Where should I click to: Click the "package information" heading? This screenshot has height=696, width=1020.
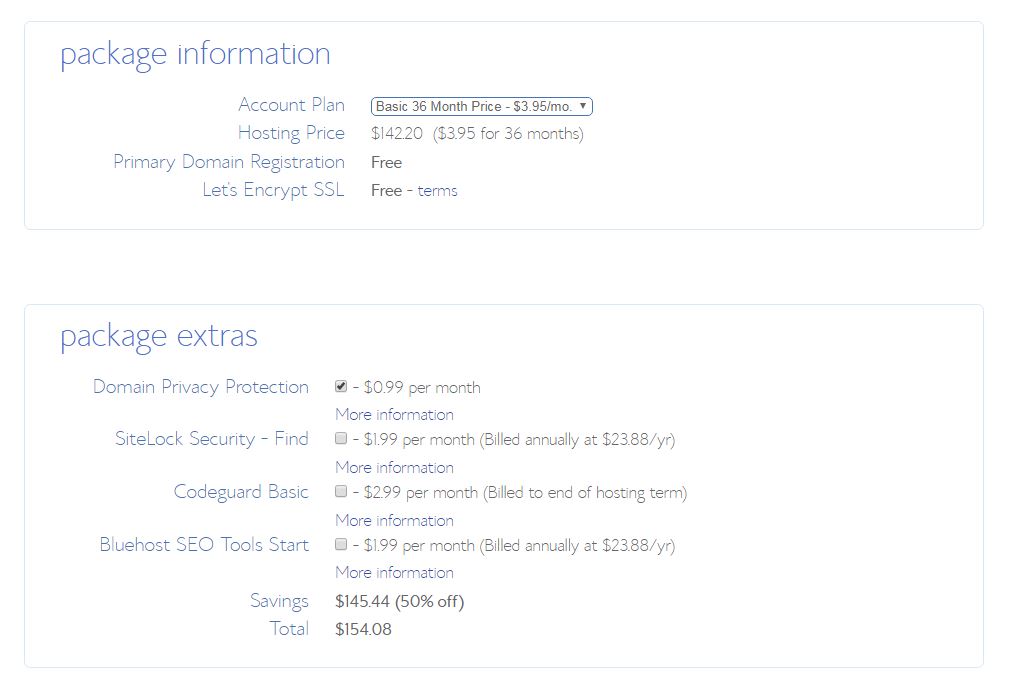(195, 54)
